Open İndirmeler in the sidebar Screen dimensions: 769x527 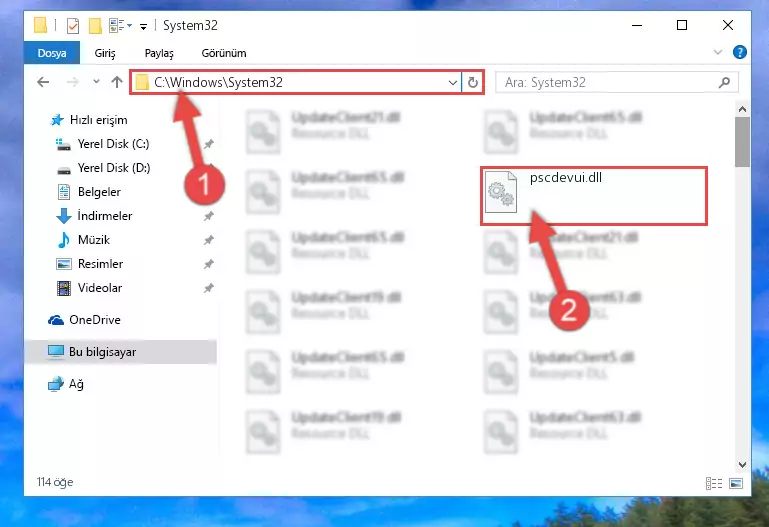click(x=94, y=216)
